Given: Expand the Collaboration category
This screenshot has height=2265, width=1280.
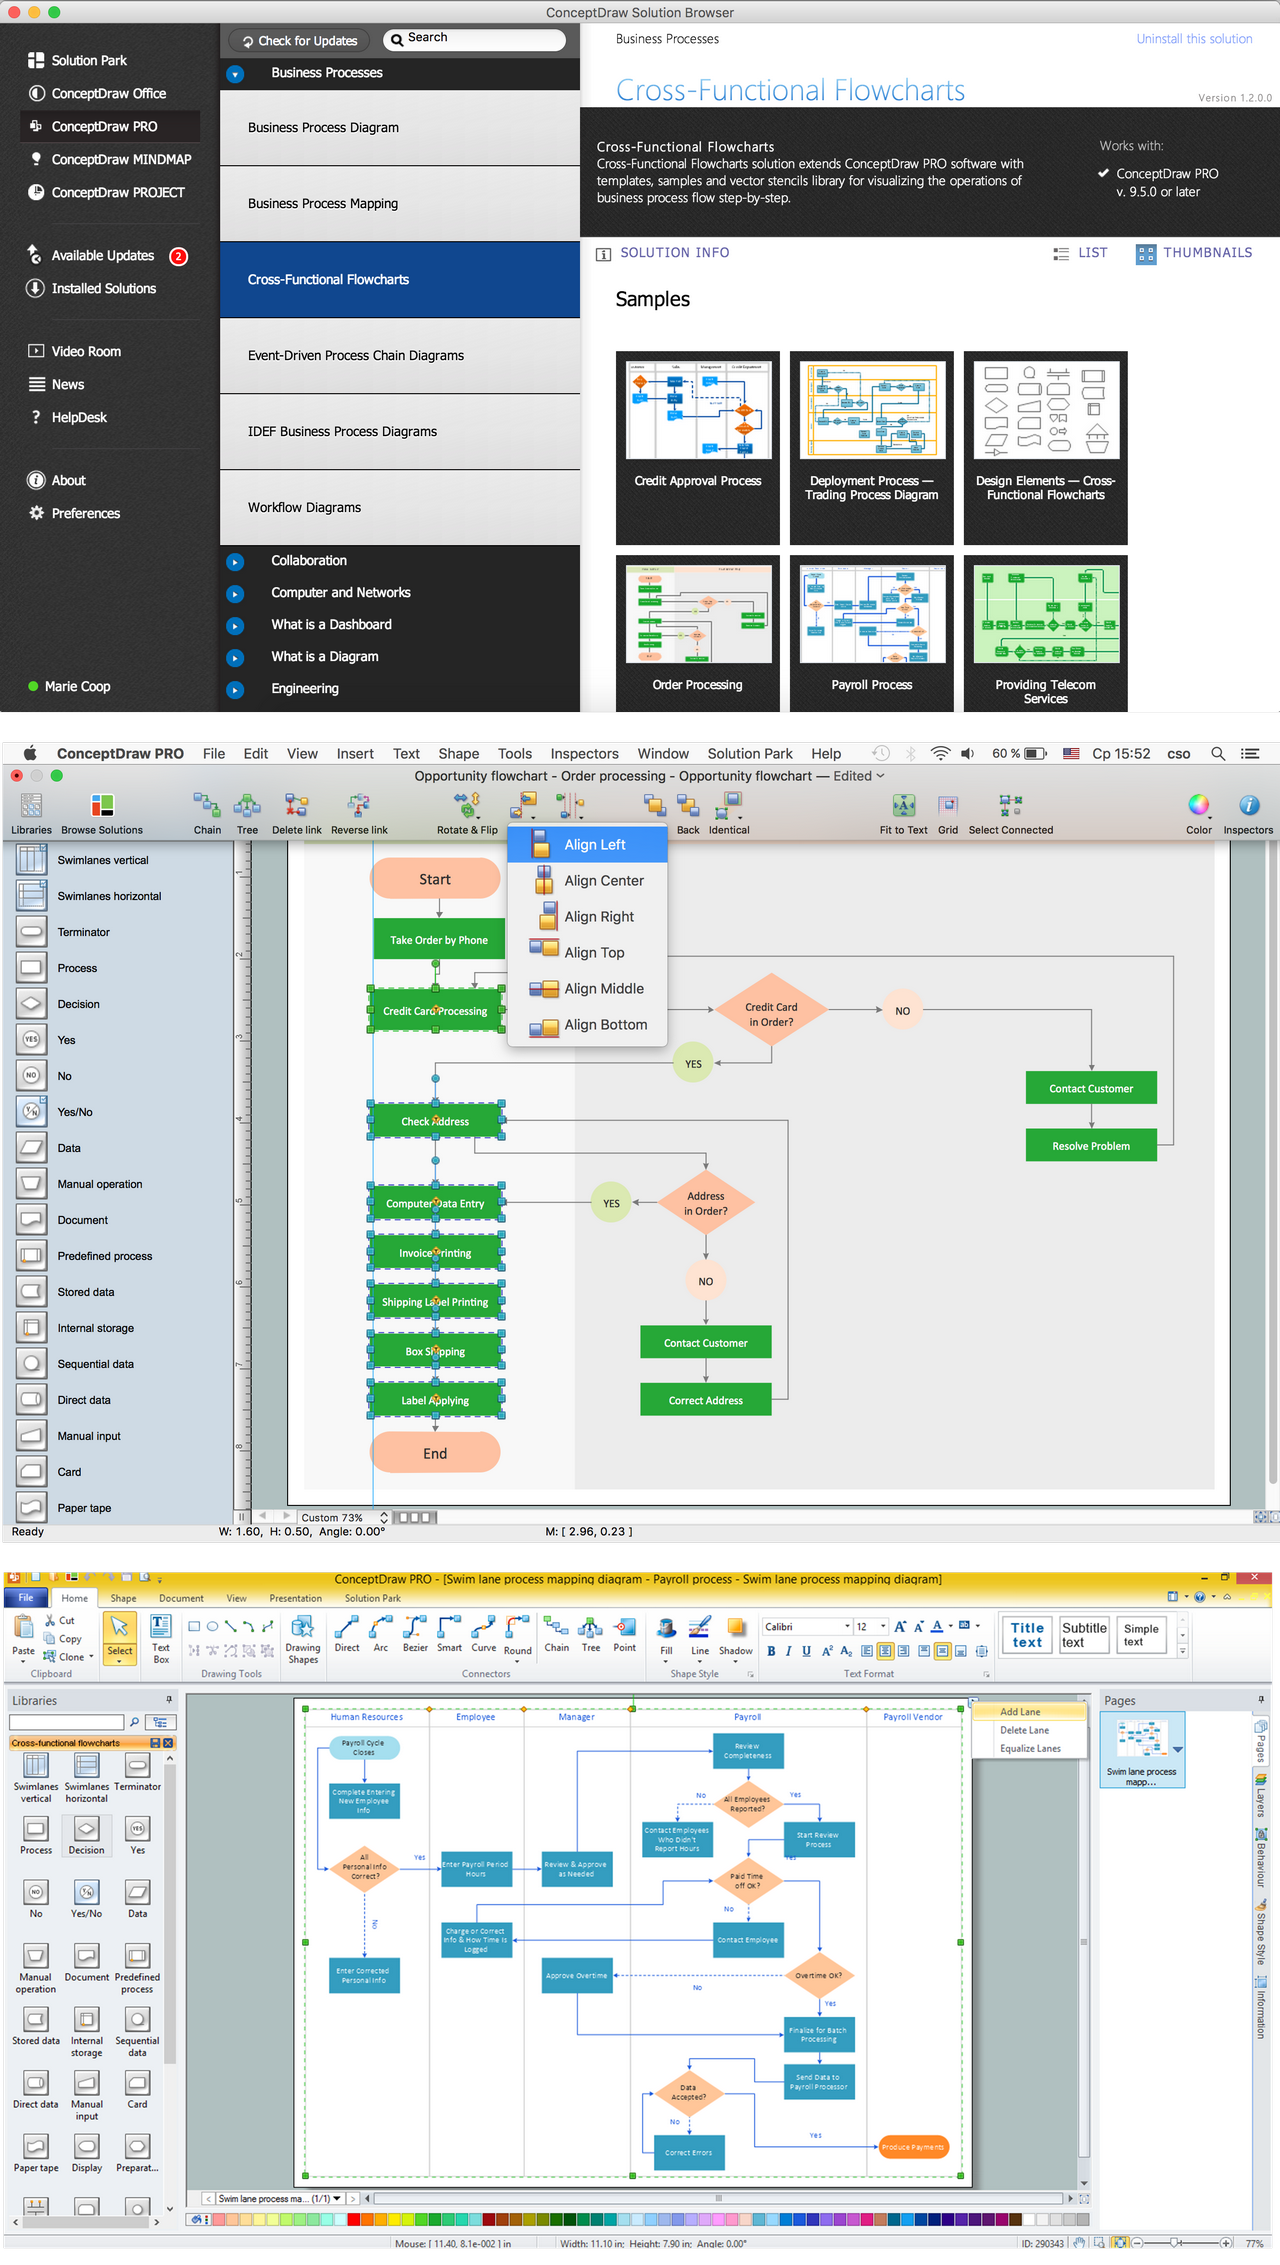Looking at the screenshot, I should (x=235, y=562).
